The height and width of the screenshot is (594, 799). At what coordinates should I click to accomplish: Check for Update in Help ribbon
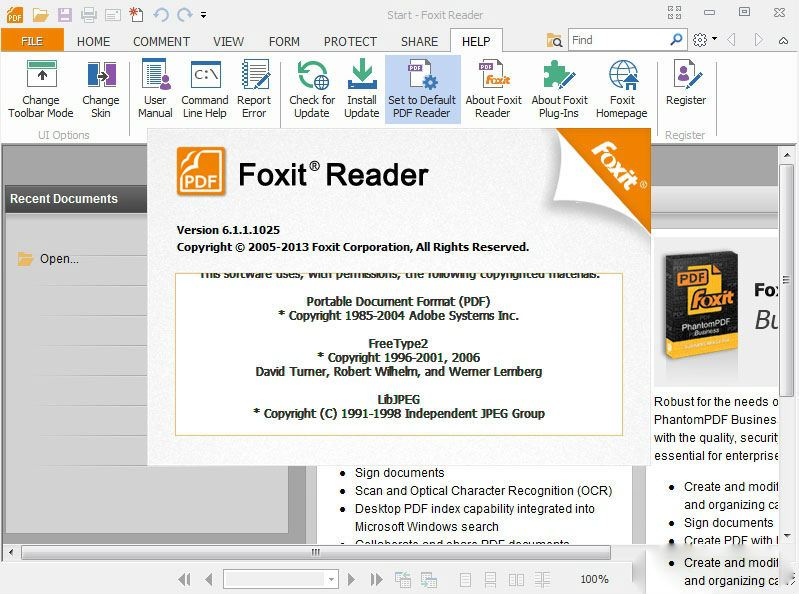[x=312, y=89]
